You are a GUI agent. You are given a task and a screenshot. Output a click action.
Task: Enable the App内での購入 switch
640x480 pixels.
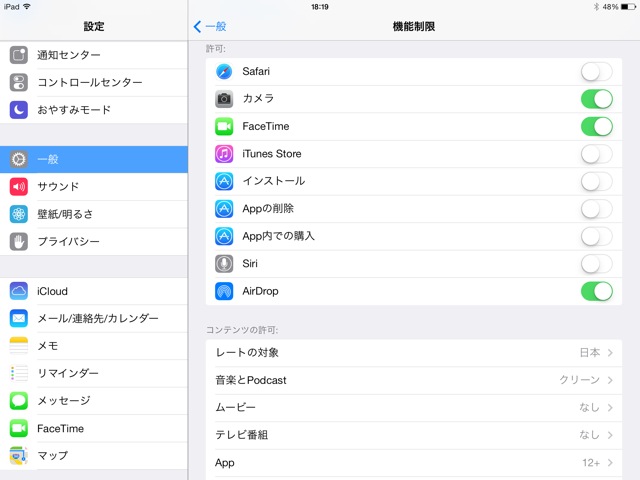pyautogui.click(x=596, y=236)
